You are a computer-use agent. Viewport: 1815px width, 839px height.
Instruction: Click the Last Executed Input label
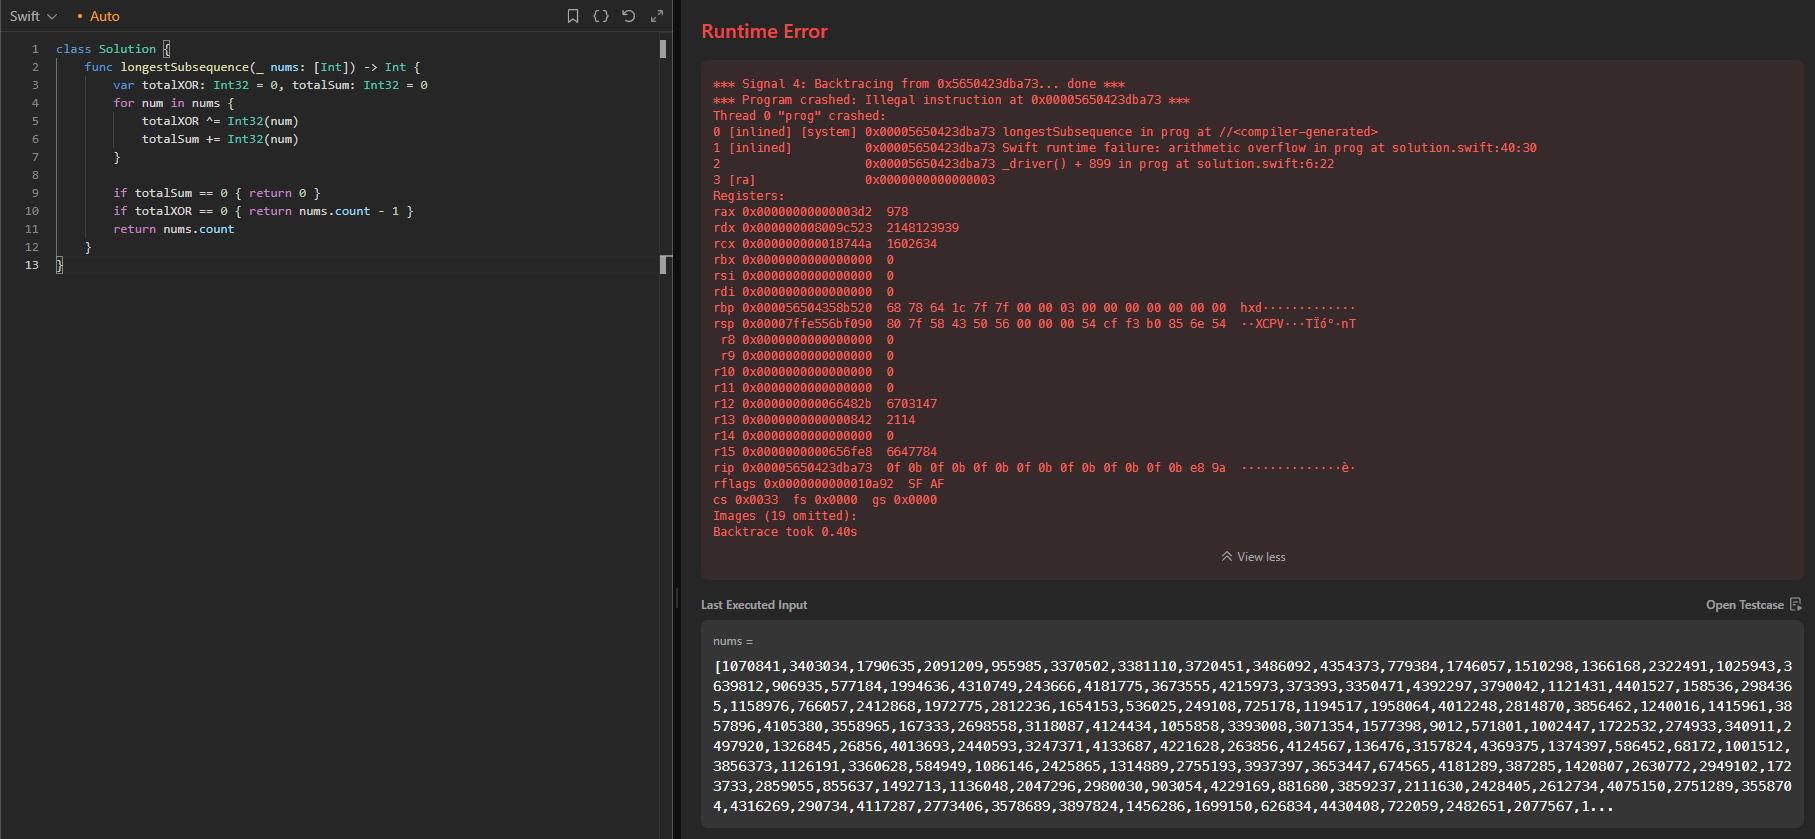754,605
